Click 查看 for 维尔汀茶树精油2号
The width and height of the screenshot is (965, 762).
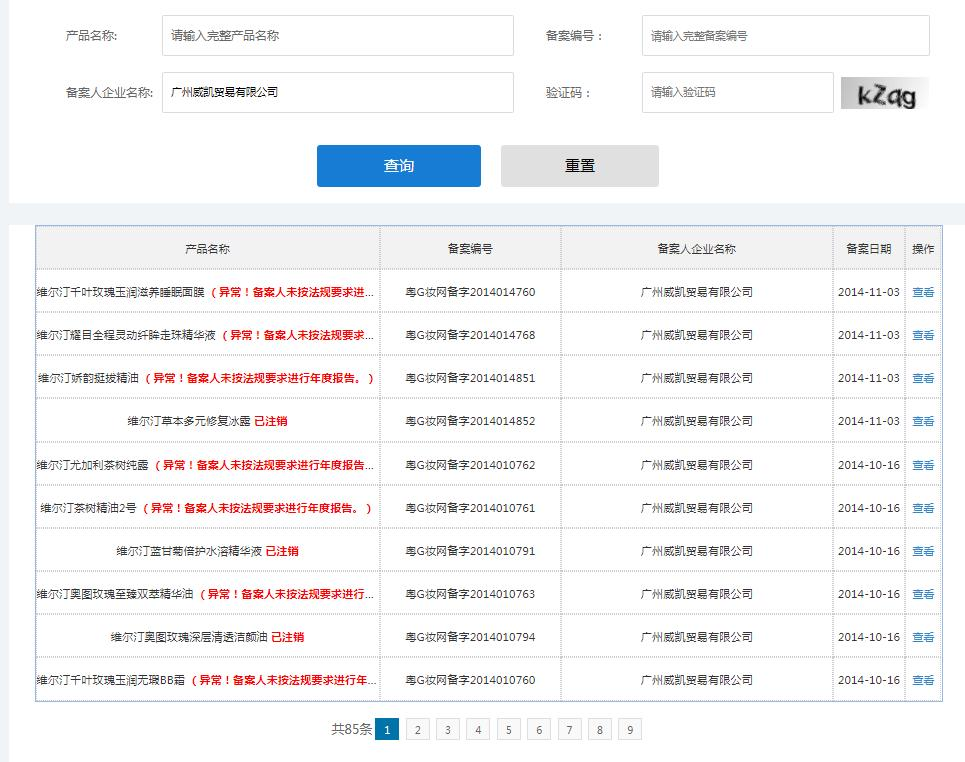pos(922,508)
